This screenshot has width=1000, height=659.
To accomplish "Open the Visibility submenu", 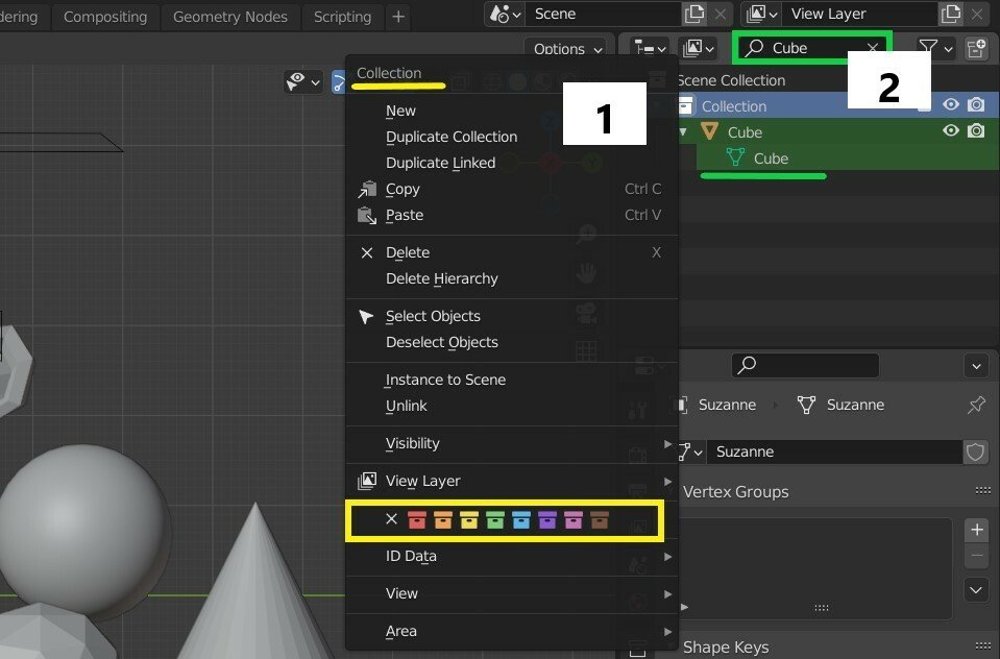I will point(412,444).
